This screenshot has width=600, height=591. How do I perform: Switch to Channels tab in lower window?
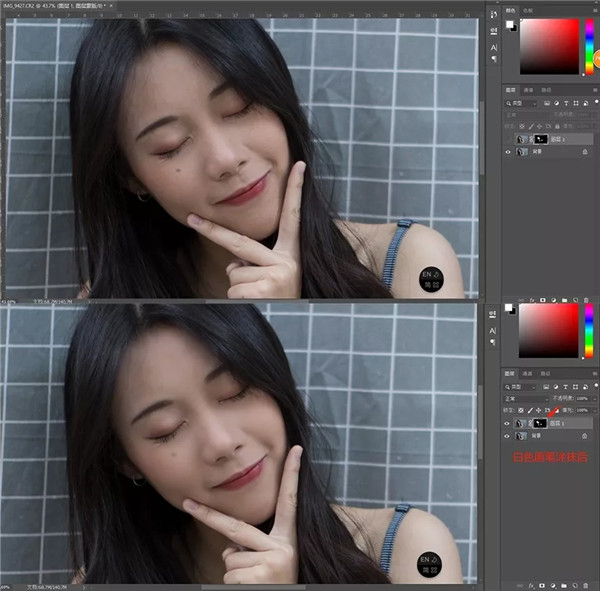pyautogui.click(x=527, y=374)
